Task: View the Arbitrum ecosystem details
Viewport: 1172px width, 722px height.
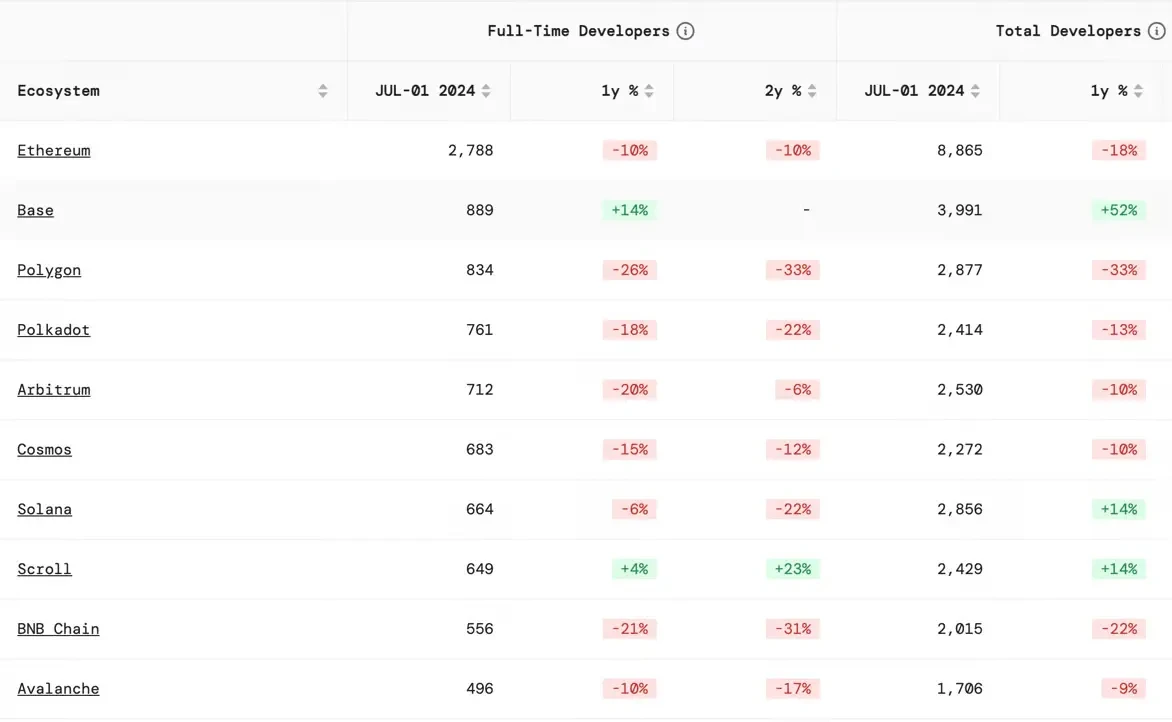Action: (54, 390)
